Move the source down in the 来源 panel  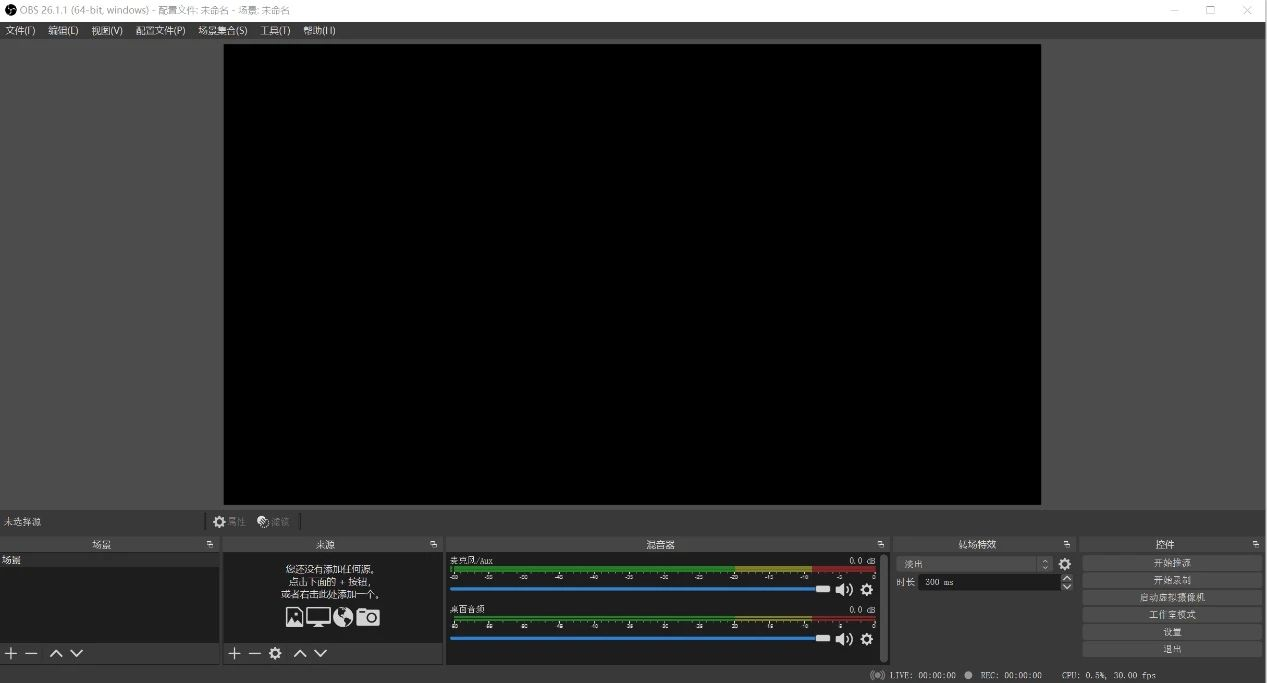pyautogui.click(x=320, y=653)
